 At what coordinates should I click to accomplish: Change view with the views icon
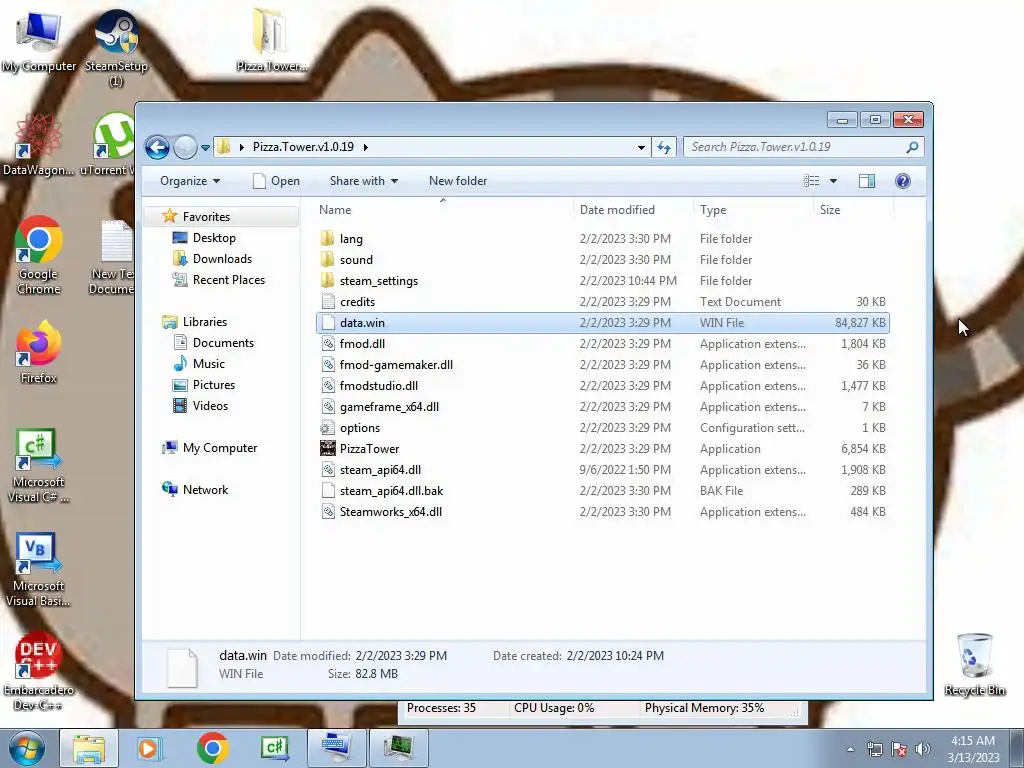tap(812, 181)
